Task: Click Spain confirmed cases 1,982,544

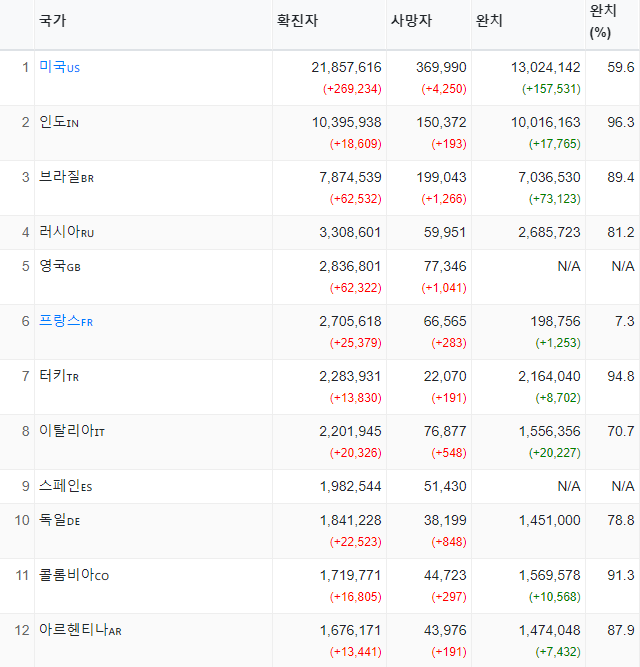Action: 350,486
